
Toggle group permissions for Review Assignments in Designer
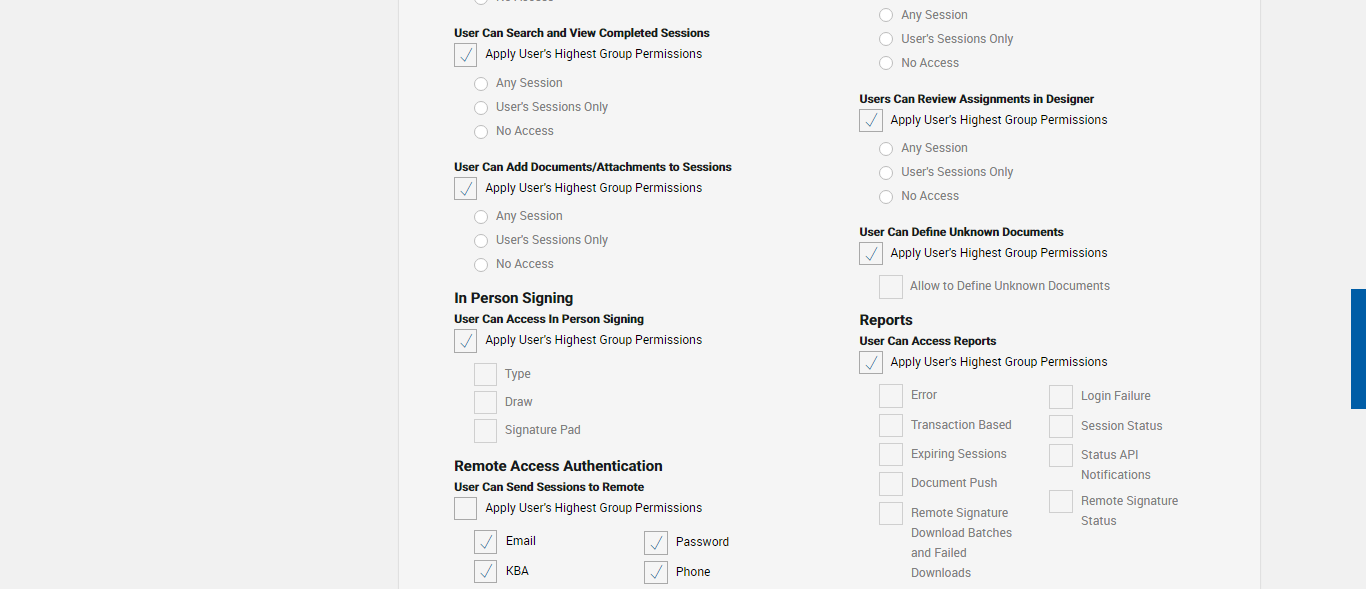click(871, 121)
